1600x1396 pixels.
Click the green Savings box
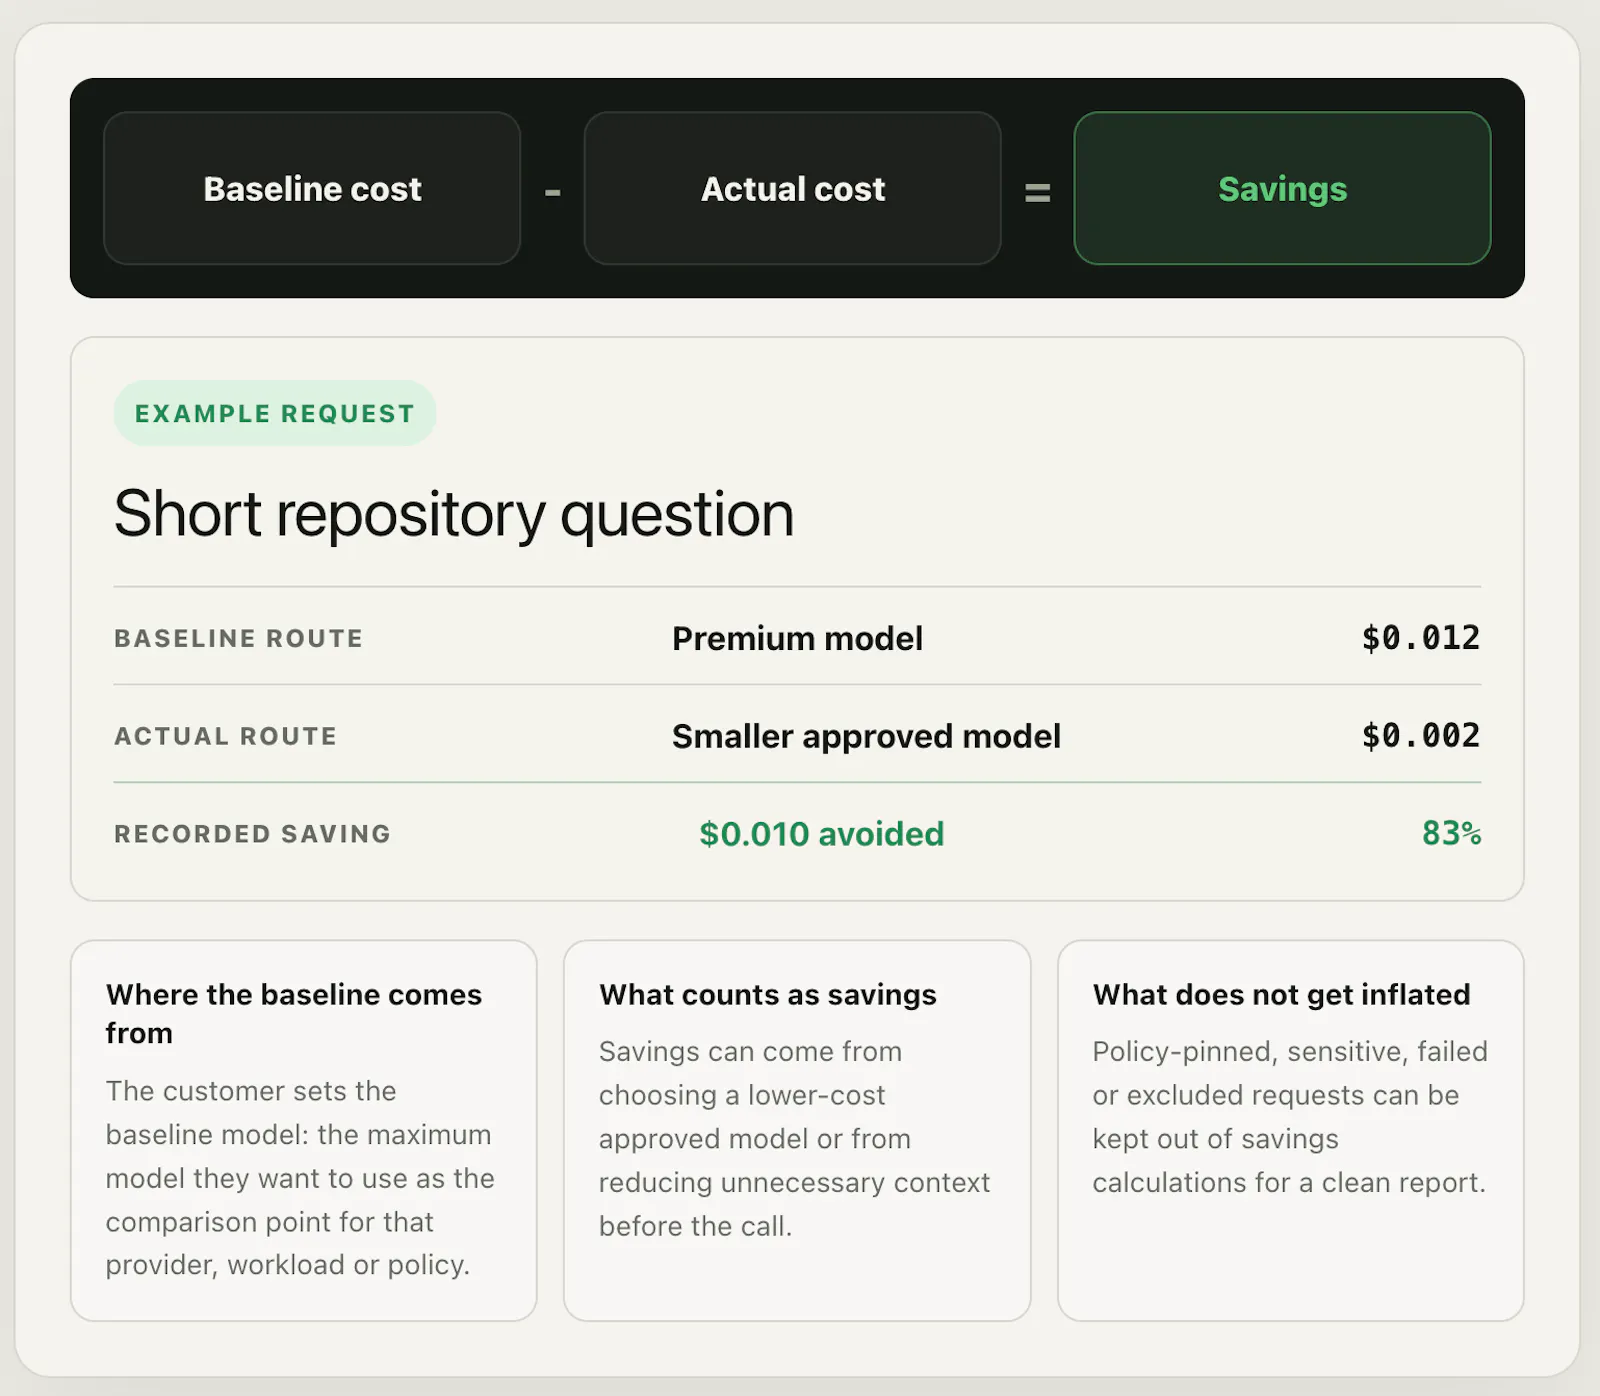(x=1282, y=188)
